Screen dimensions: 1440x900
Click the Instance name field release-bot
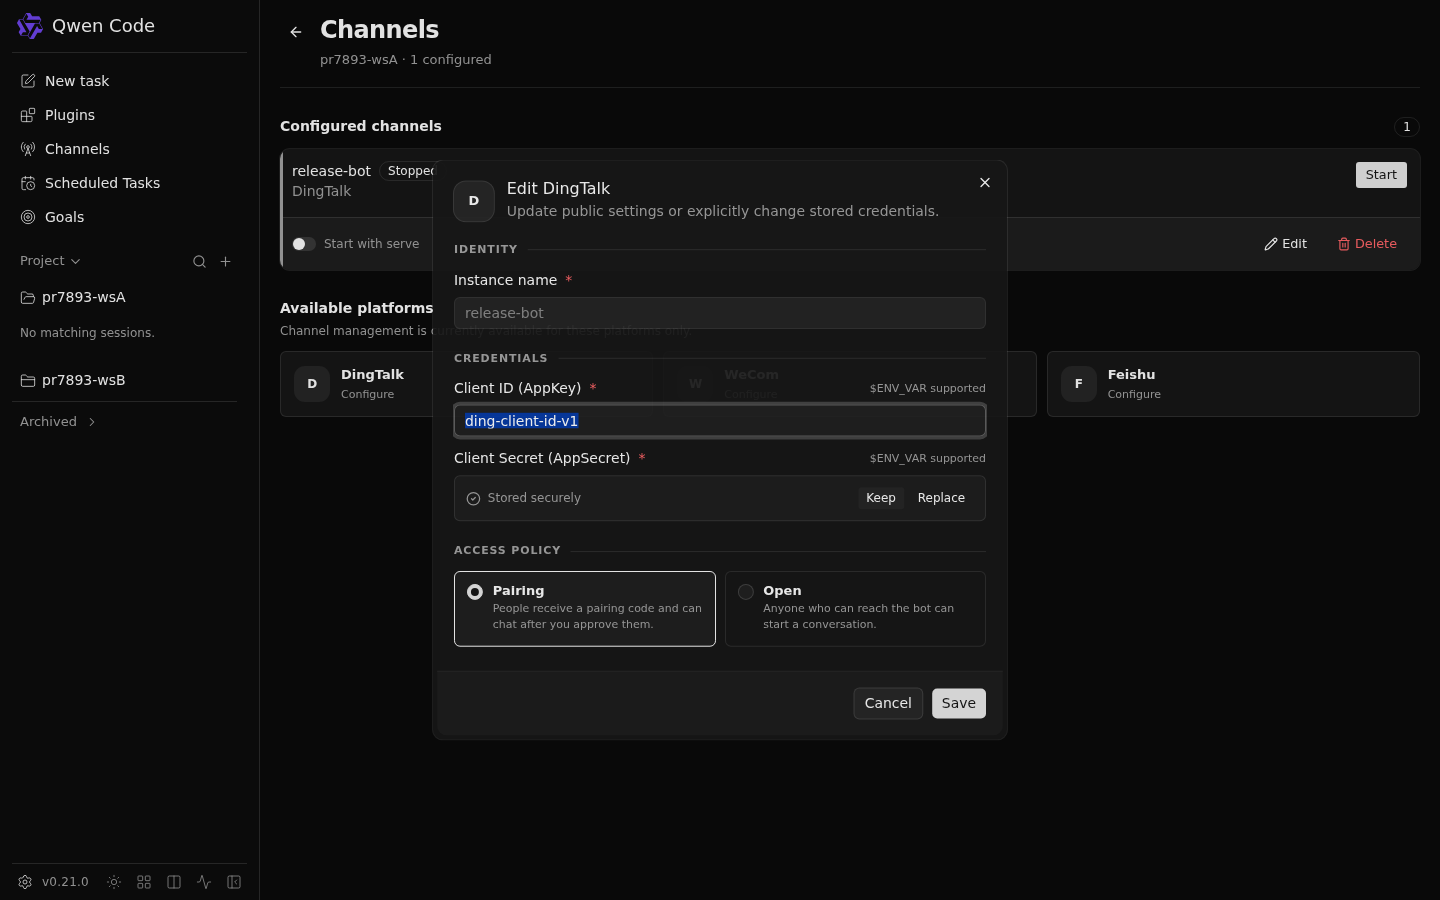click(720, 313)
